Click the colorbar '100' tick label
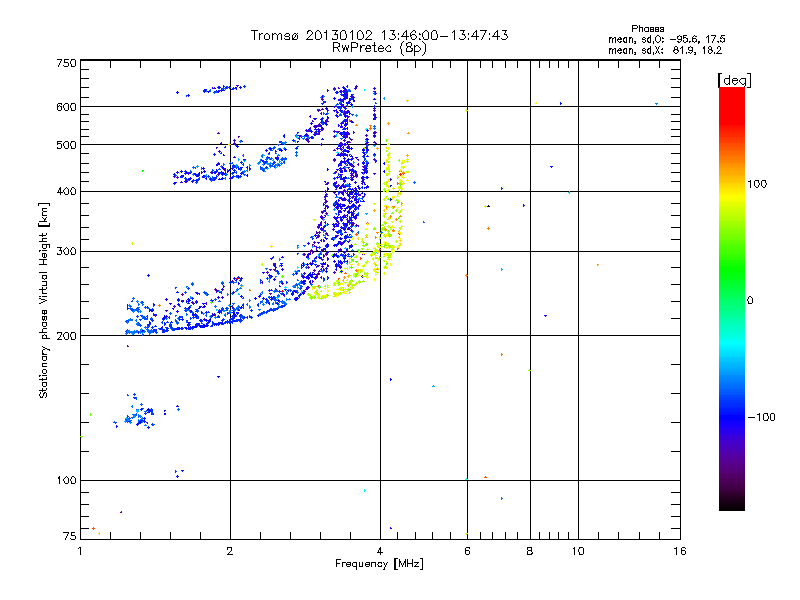 757,184
